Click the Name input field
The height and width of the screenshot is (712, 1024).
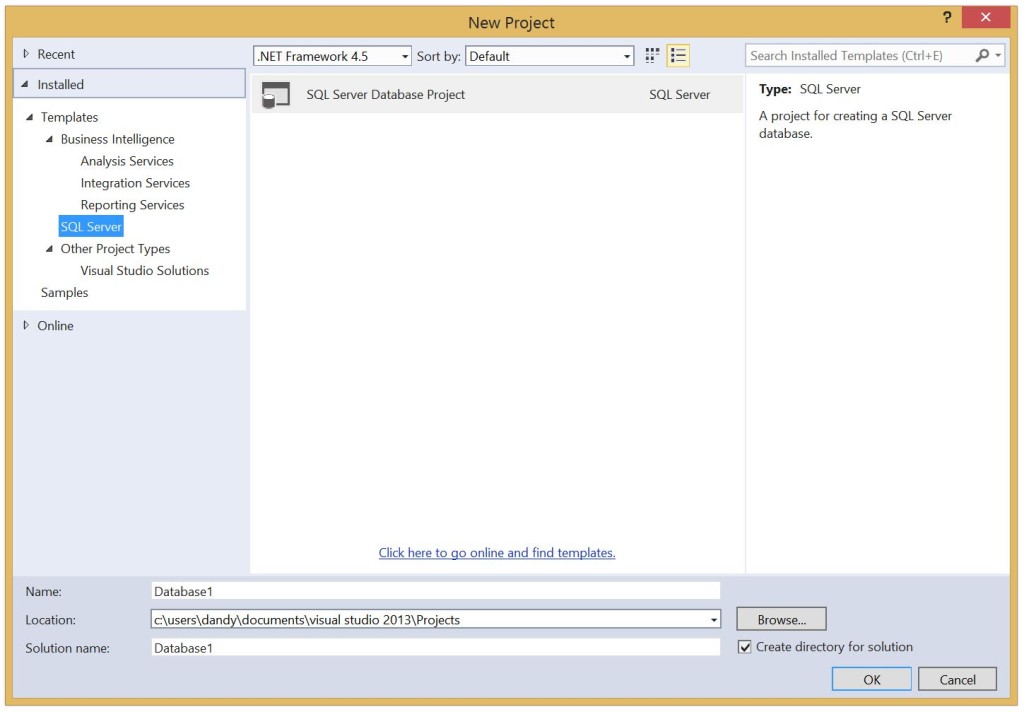(436, 591)
